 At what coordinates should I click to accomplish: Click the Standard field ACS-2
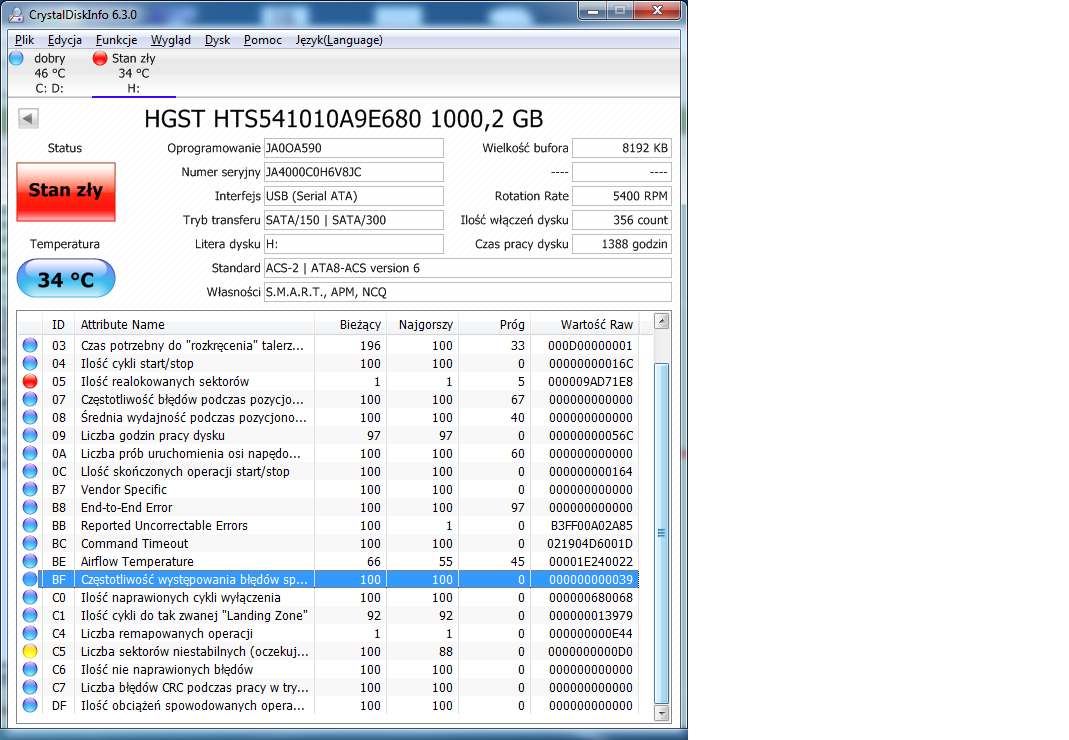tap(468, 268)
